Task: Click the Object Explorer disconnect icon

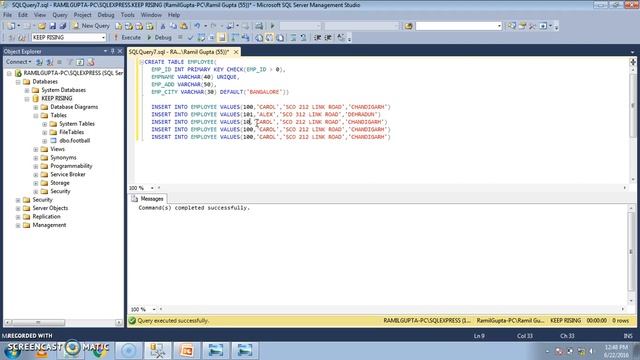Action: (49, 62)
